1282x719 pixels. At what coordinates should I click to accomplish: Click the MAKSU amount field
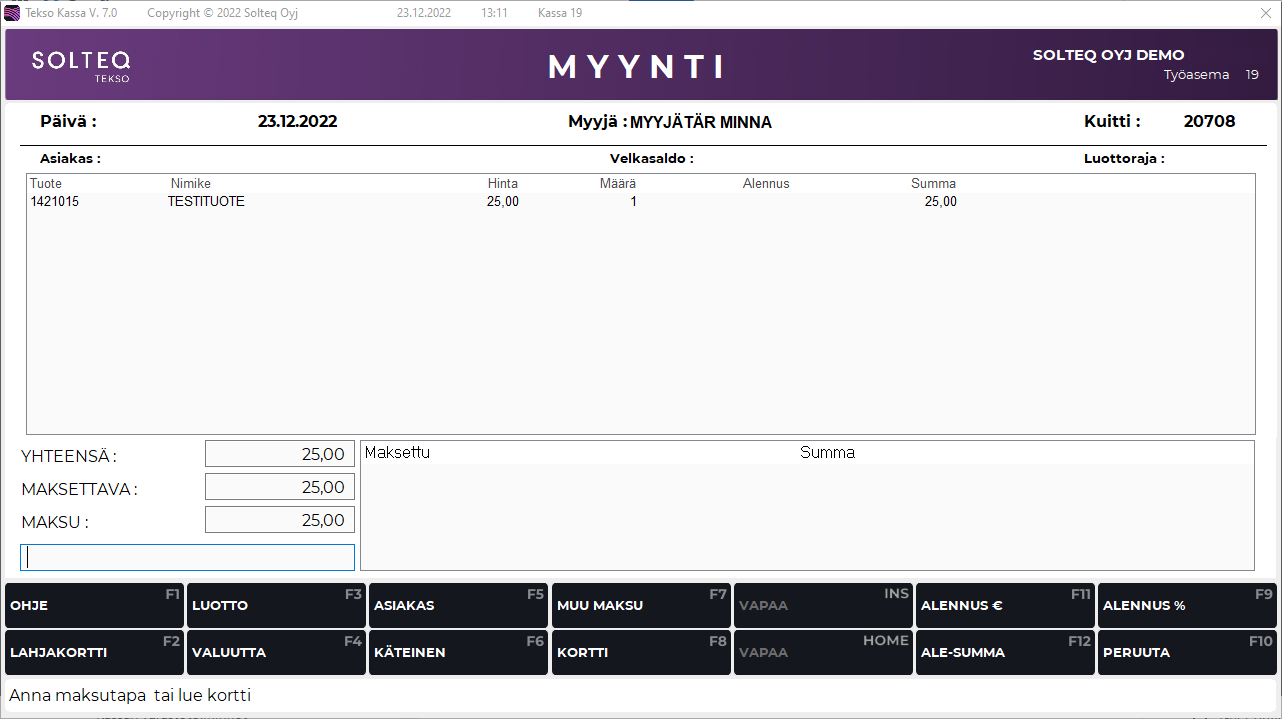[280, 520]
